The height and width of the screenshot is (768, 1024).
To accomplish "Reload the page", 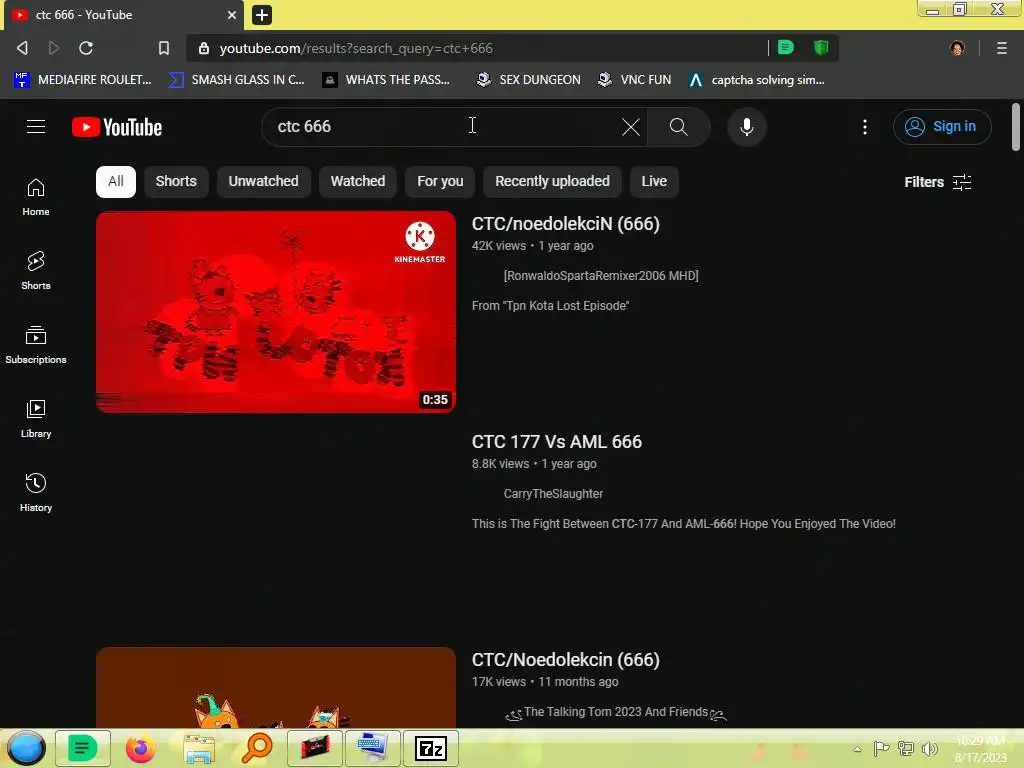I will coord(86,48).
